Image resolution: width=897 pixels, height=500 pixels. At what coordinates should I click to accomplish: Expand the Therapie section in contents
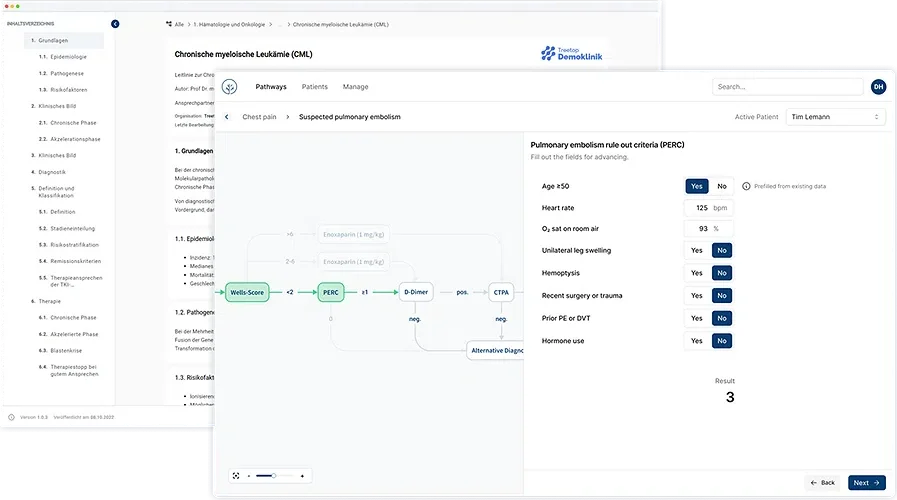49,301
